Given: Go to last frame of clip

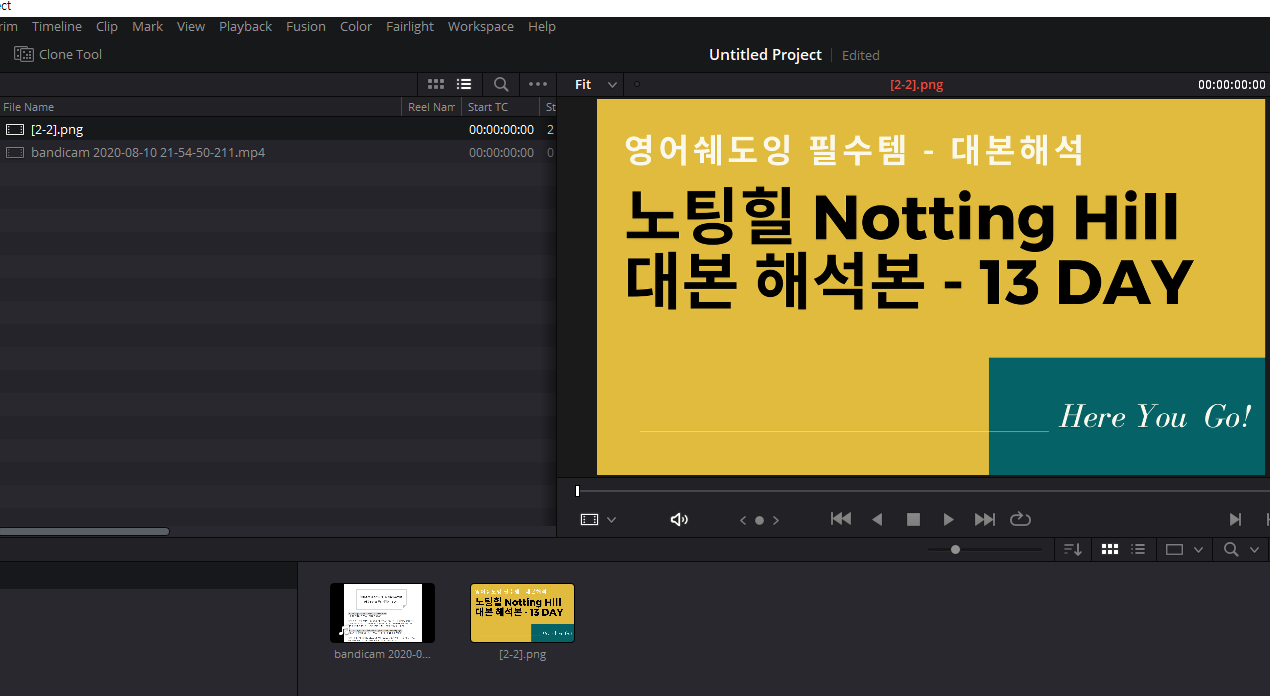Looking at the screenshot, I should click(x=985, y=519).
